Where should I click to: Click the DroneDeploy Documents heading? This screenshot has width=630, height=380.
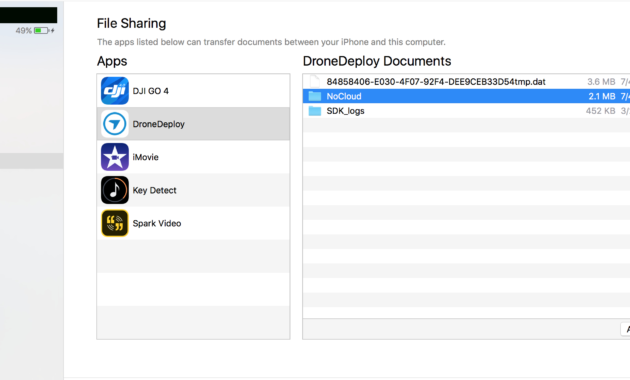tap(377, 61)
